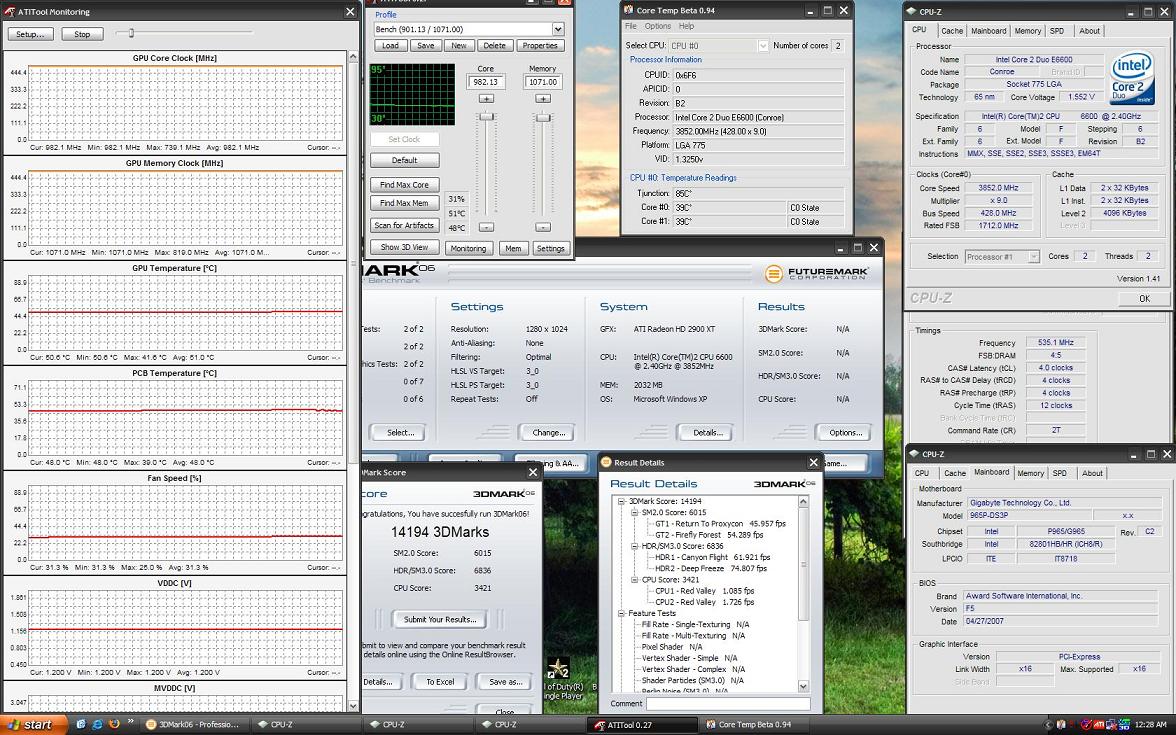Open the Help menu in Core Temp
Screen dimensions: 1176x735
(x=686, y=26)
